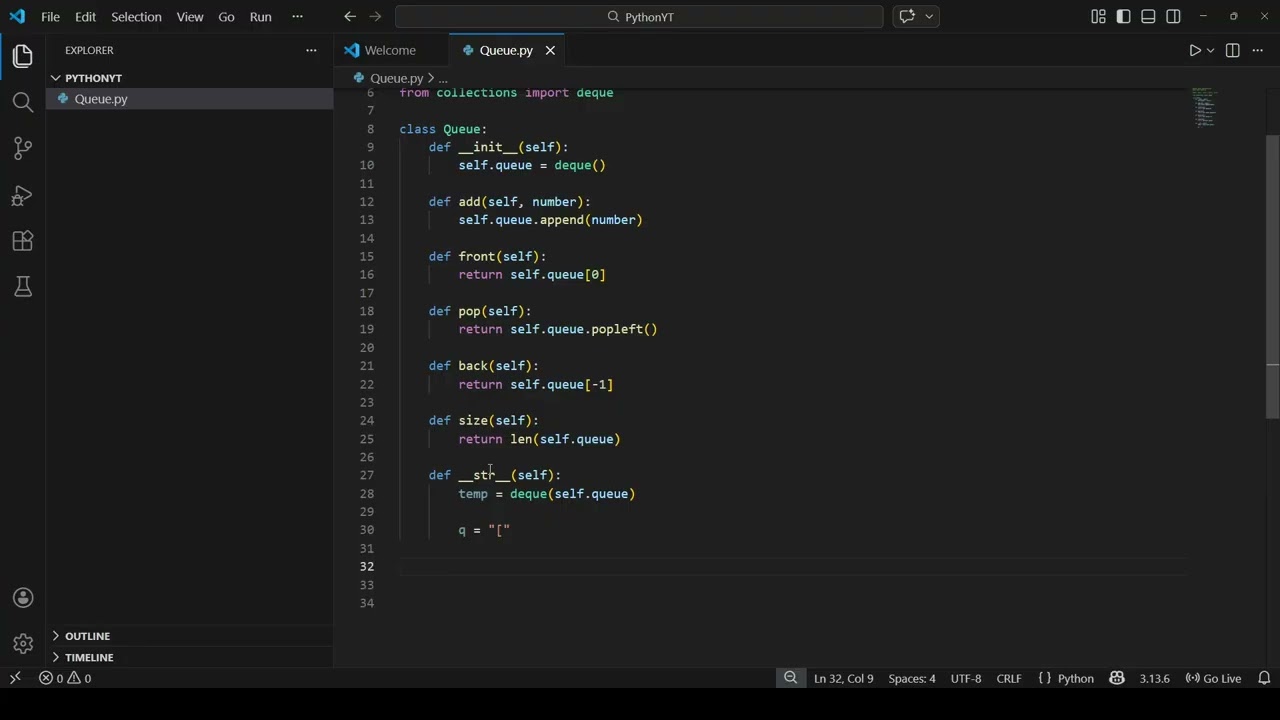Toggle the secondary side bar
Image resolution: width=1280 pixels, height=720 pixels.
(1173, 16)
